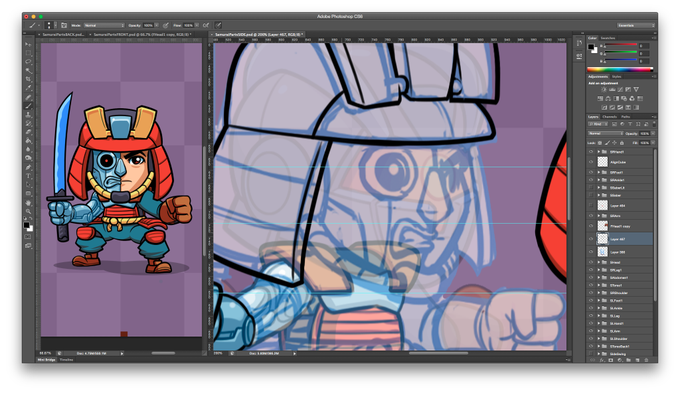The image size is (680, 393).
Task: Open the layer filter Kind dropdown
Action: [598, 124]
